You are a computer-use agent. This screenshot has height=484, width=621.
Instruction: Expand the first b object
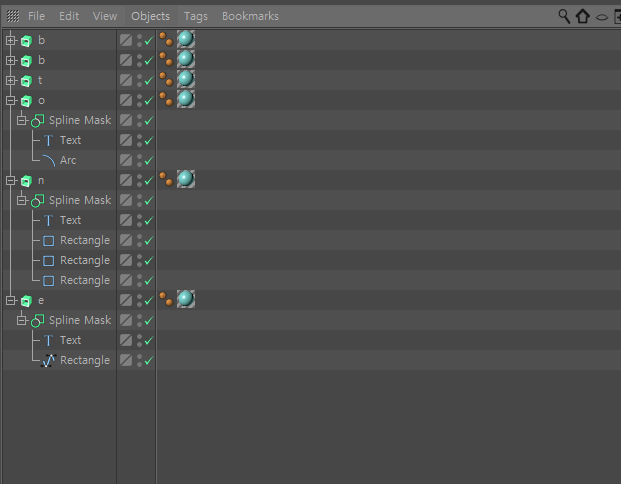click(11, 40)
